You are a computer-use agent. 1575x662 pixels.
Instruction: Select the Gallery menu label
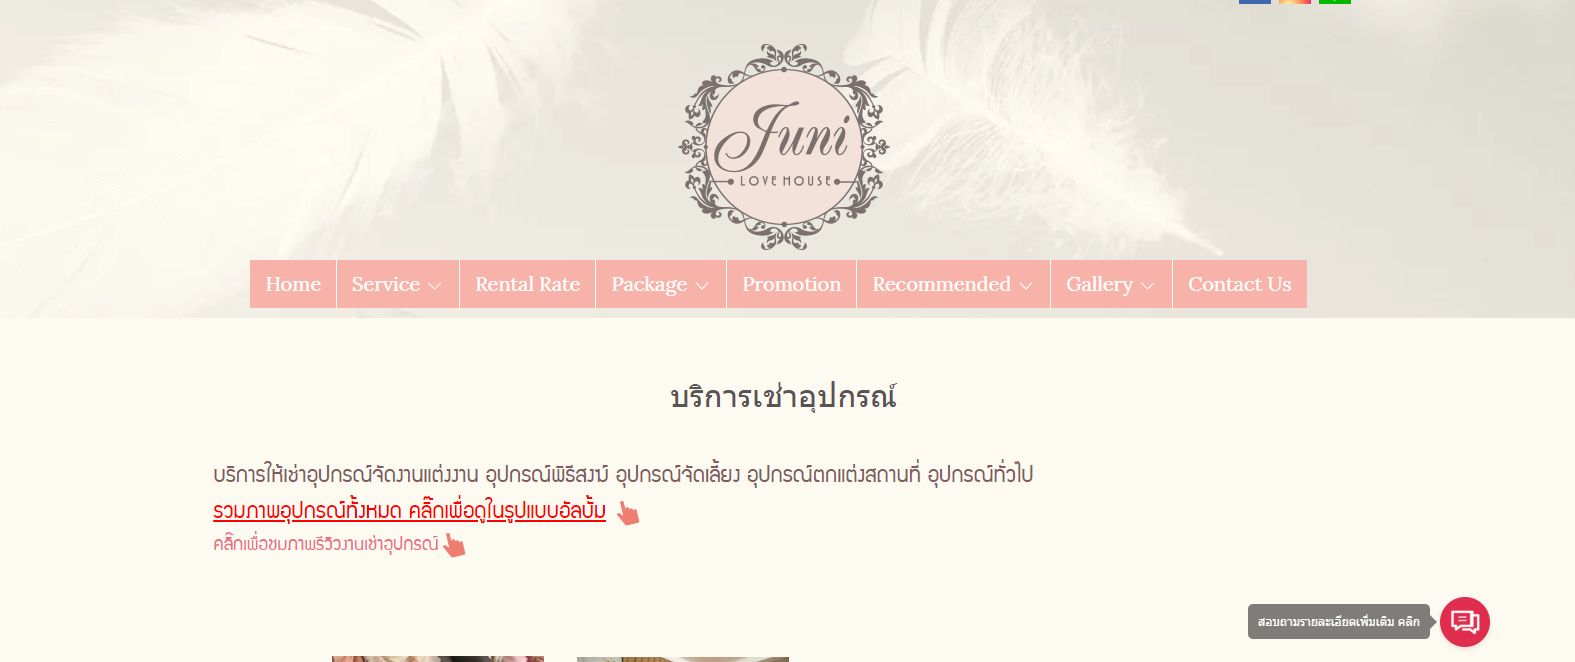tap(1099, 285)
